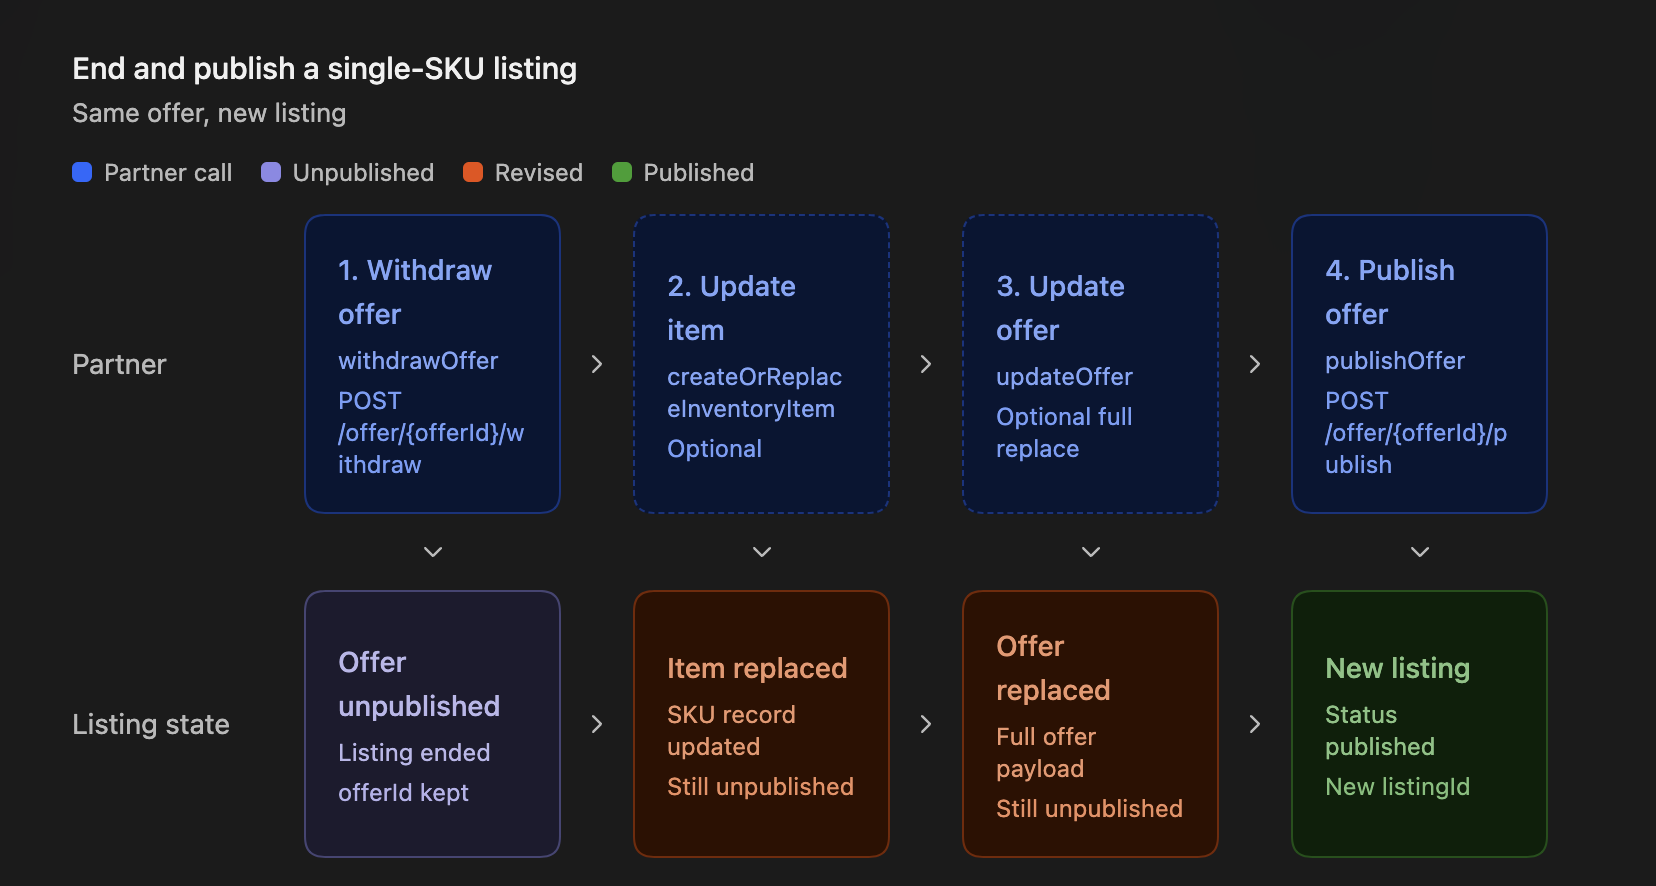Click the right chevron after the Update item card
Screen dimensions: 1656x886
(926, 364)
